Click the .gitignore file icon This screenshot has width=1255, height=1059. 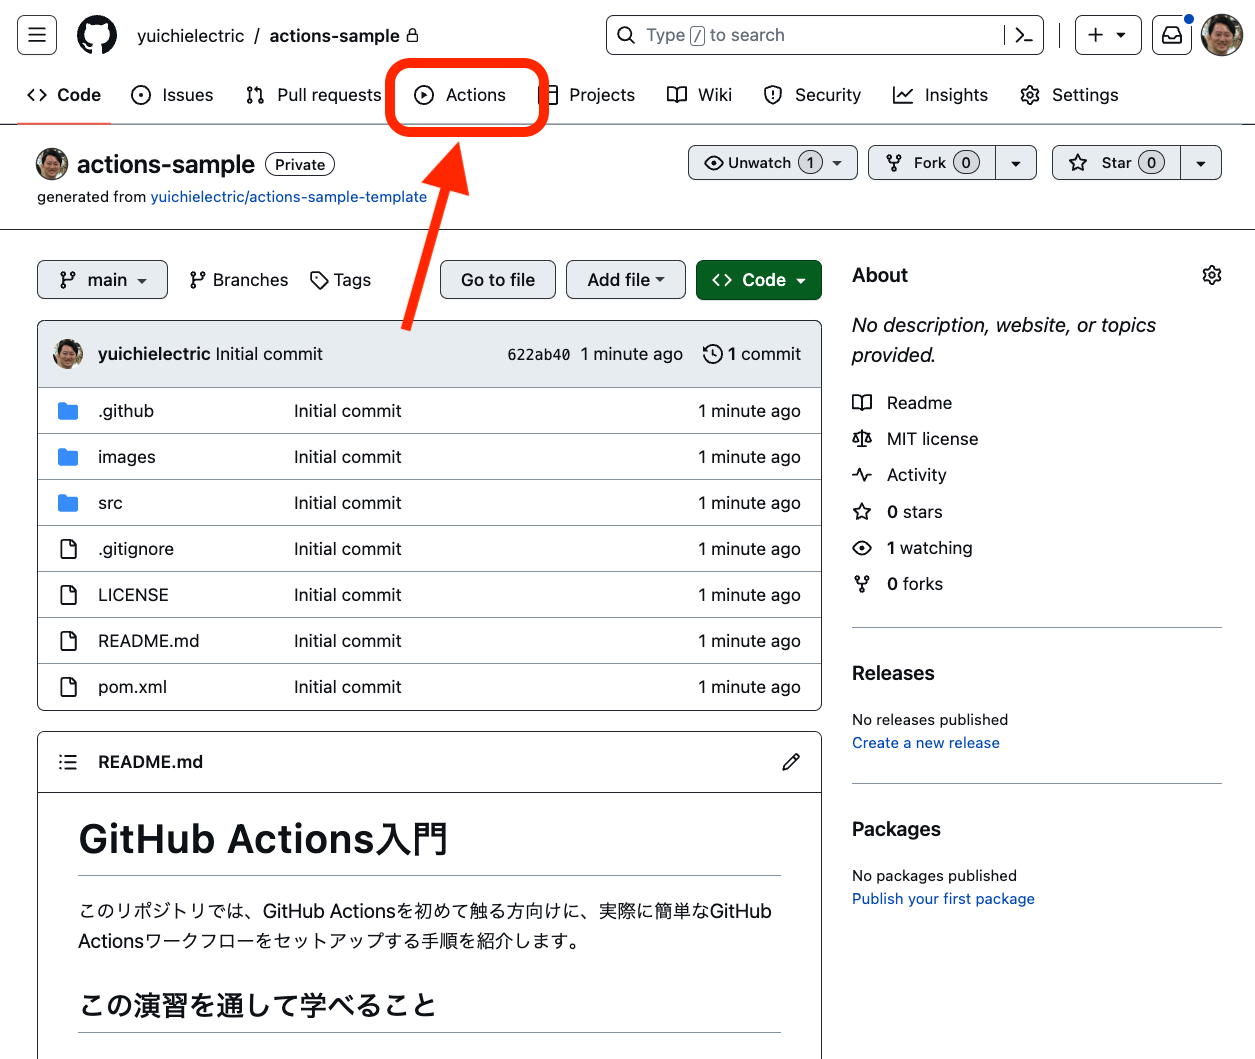coord(68,549)
